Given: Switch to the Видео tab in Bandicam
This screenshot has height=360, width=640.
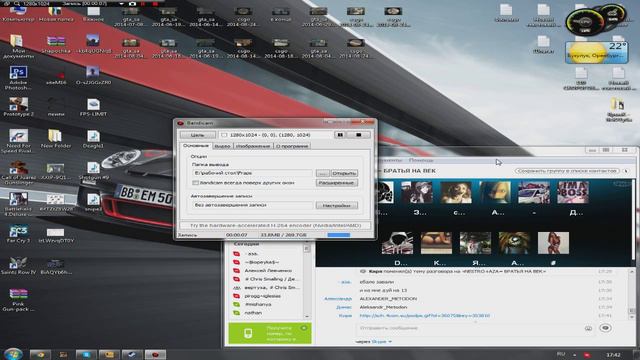Looking at the screenshot, I should 222,146.
